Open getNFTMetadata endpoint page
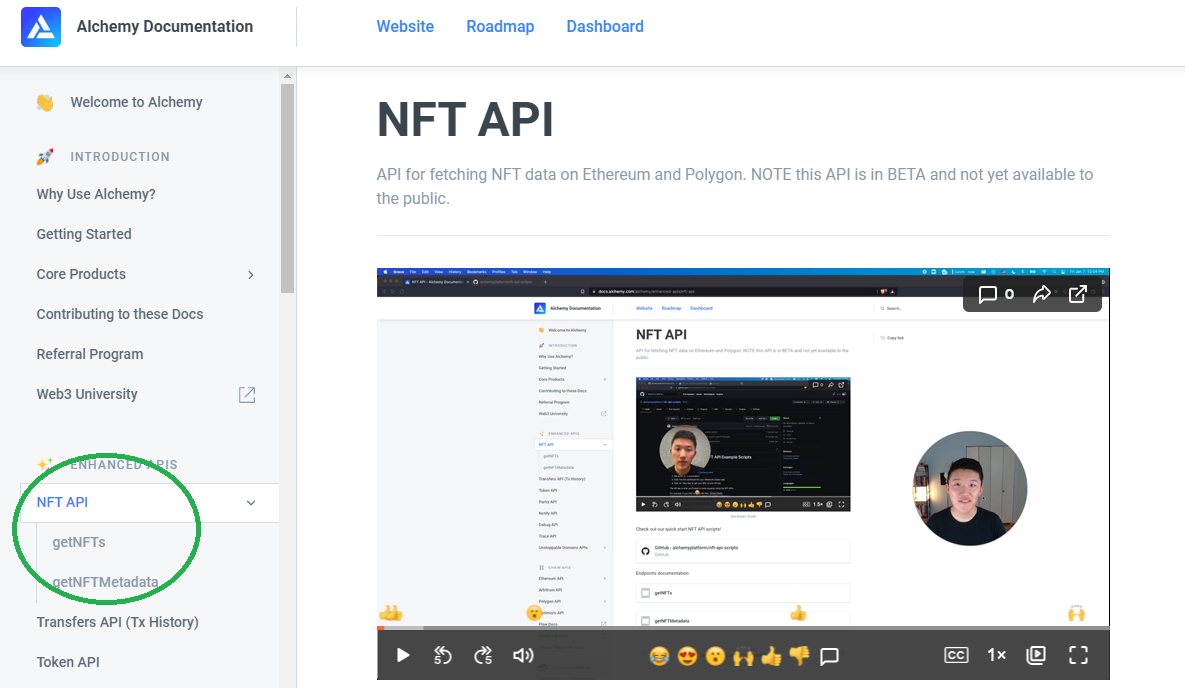Viewport: 1185px width, 688px height. (x=105, y=582)
